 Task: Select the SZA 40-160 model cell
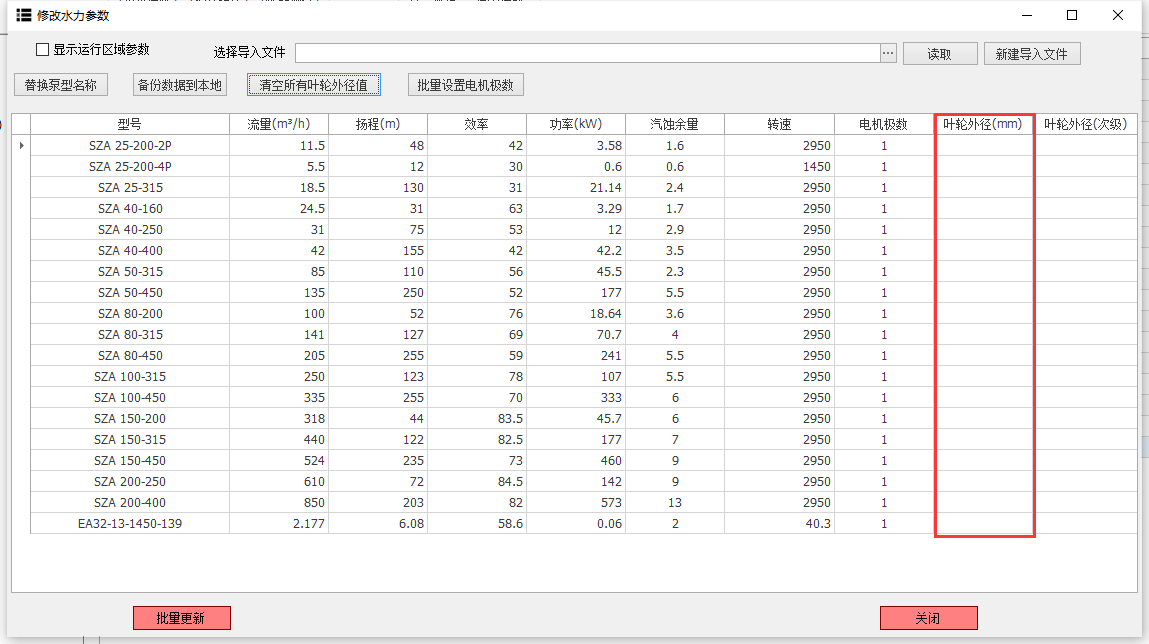[130, 209]
